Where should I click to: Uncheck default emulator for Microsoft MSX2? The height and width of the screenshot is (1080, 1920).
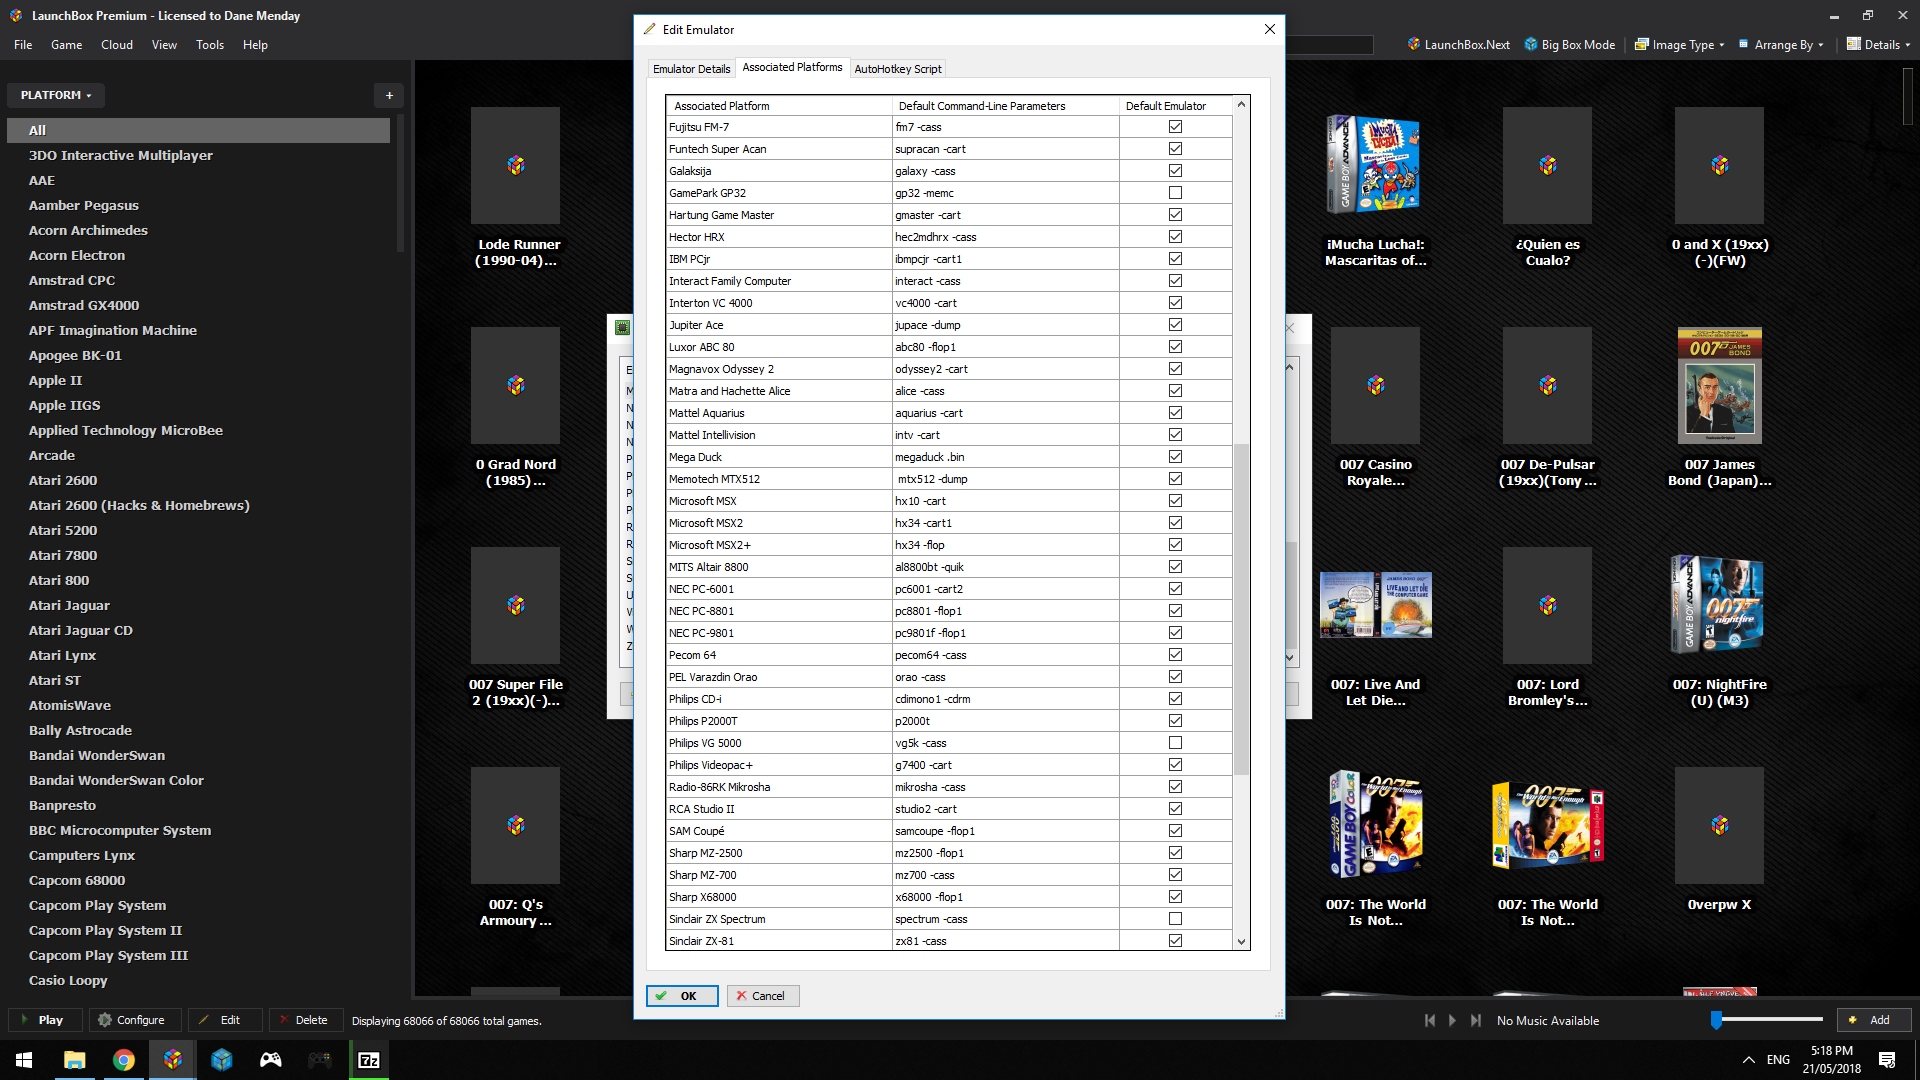pos(1175,523)
